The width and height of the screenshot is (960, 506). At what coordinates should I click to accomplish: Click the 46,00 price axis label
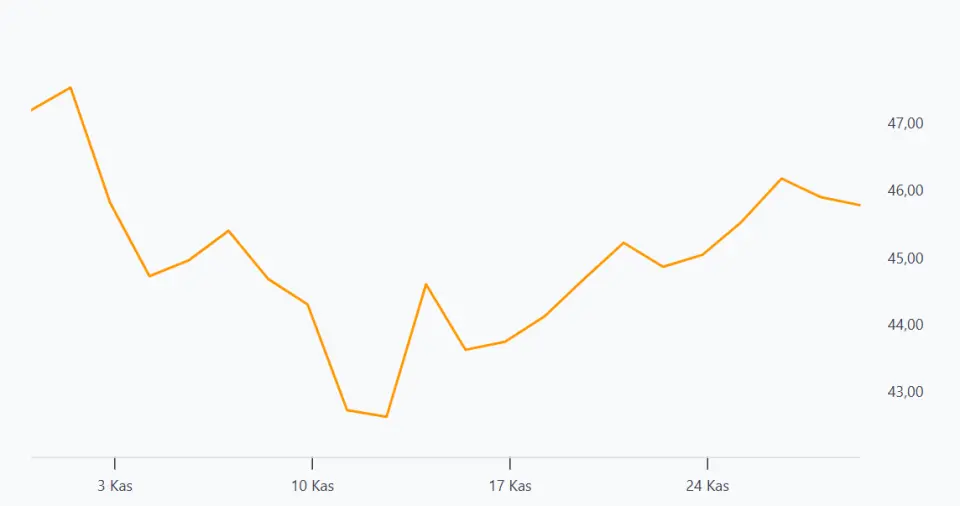click(x=905, y=190)
